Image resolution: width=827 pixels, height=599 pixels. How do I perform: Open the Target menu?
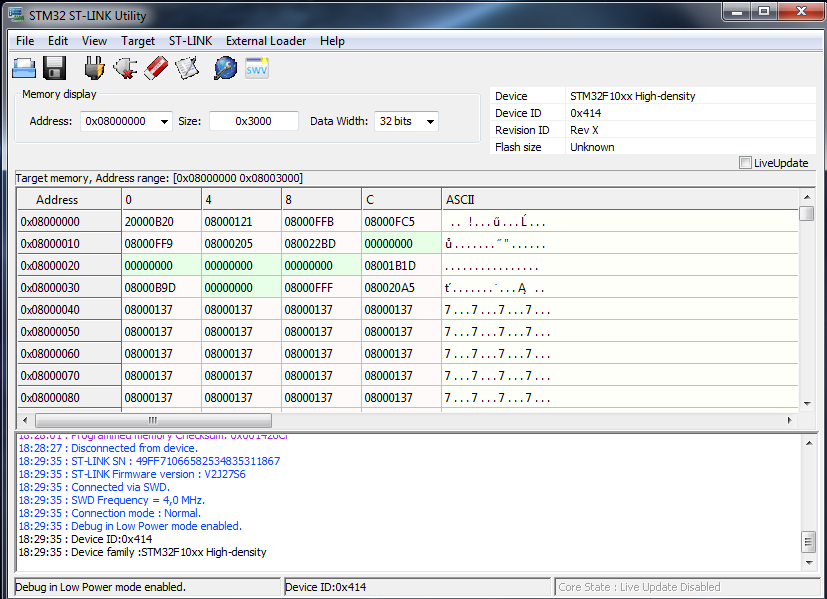point(138,41)
